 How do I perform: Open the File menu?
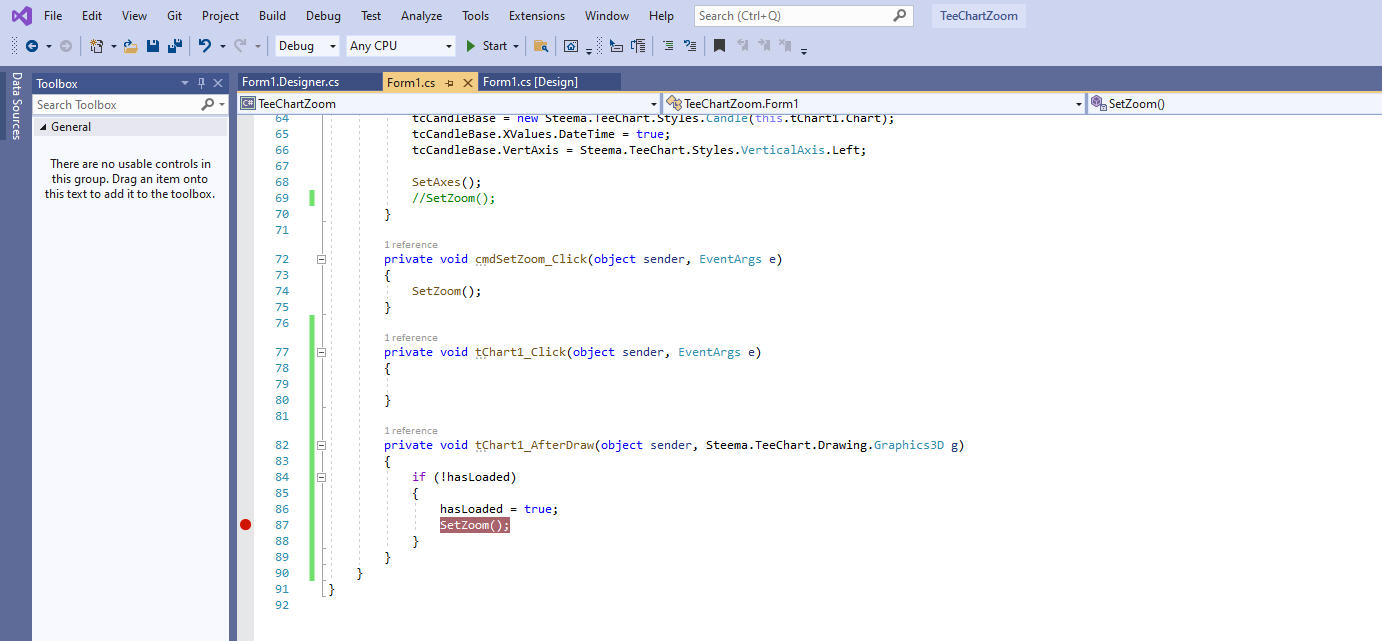pos(53,15)
